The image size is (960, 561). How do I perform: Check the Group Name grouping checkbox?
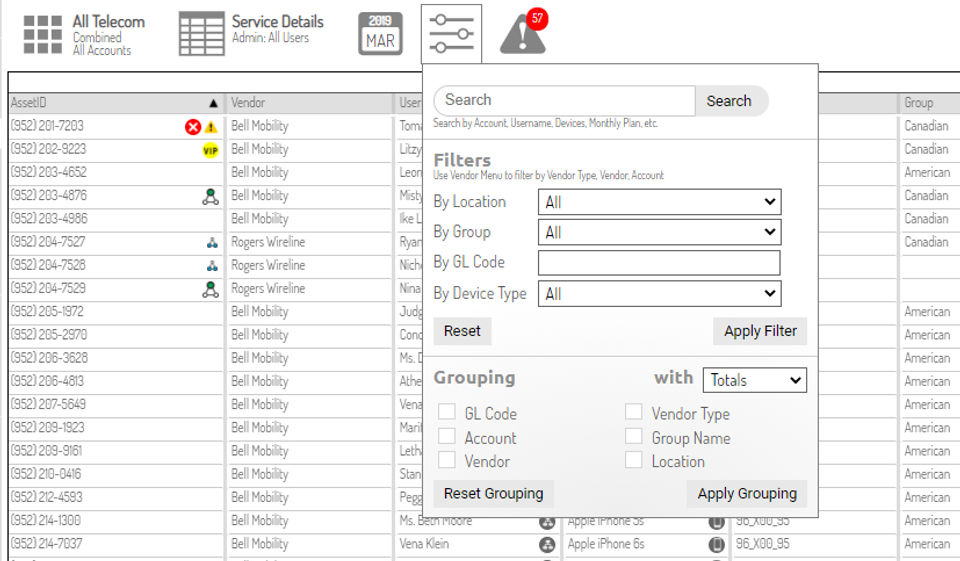tap(634, 436)
